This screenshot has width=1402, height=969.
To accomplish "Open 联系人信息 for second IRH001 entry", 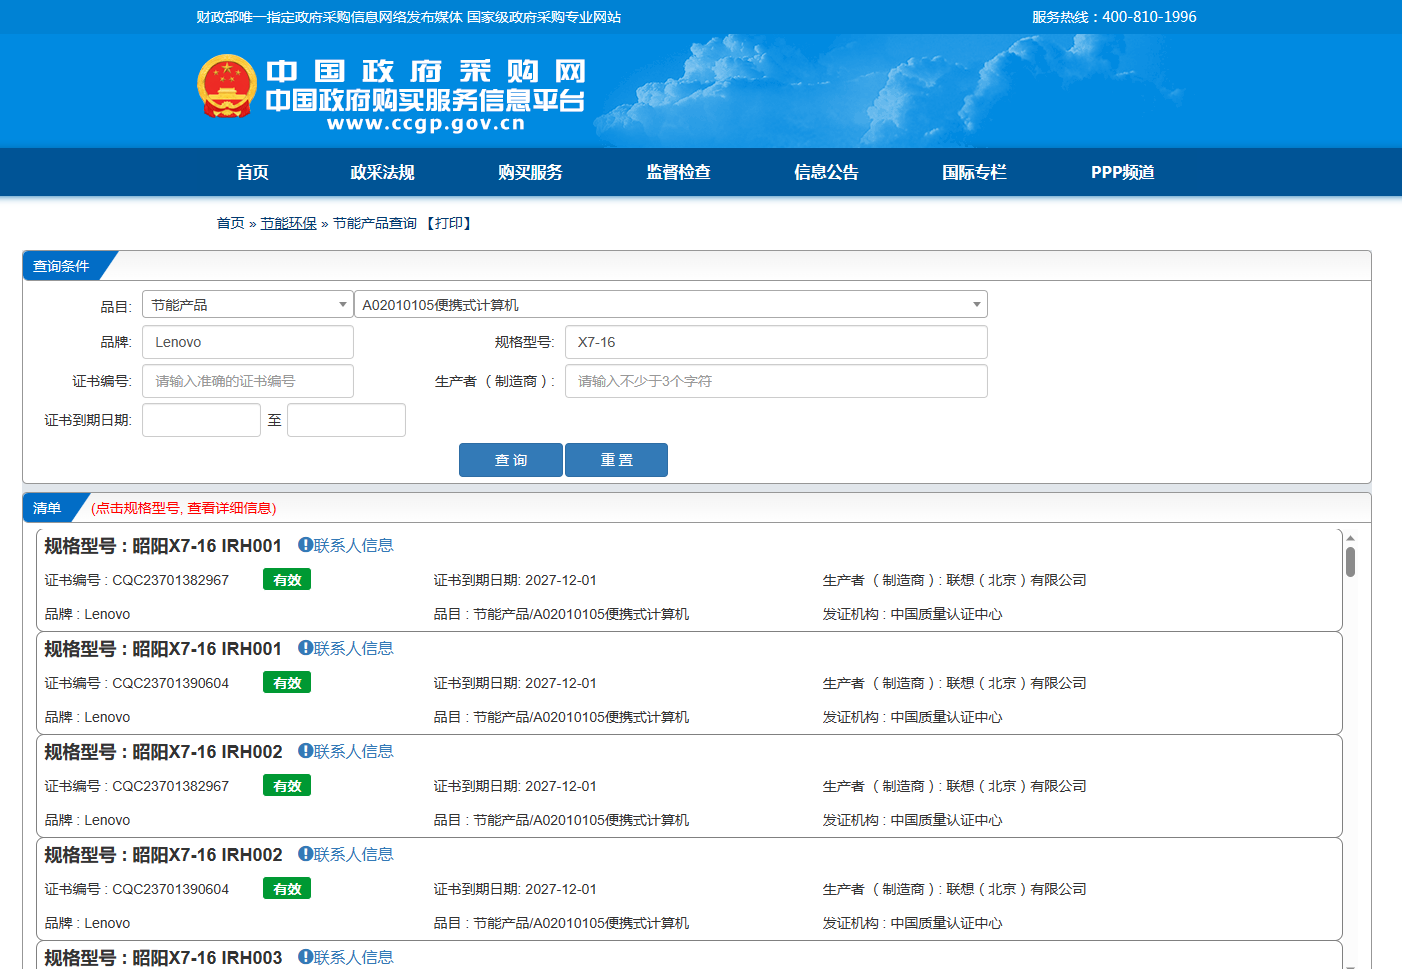I will click(353, 648).
